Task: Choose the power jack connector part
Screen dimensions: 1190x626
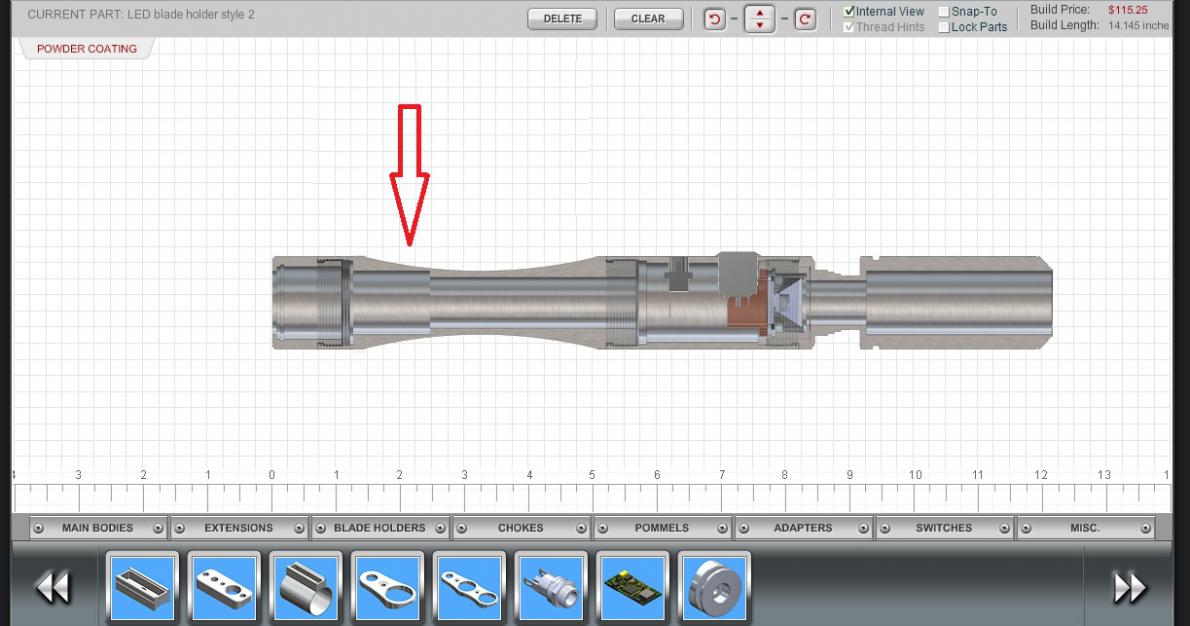Action: point(550,587)
